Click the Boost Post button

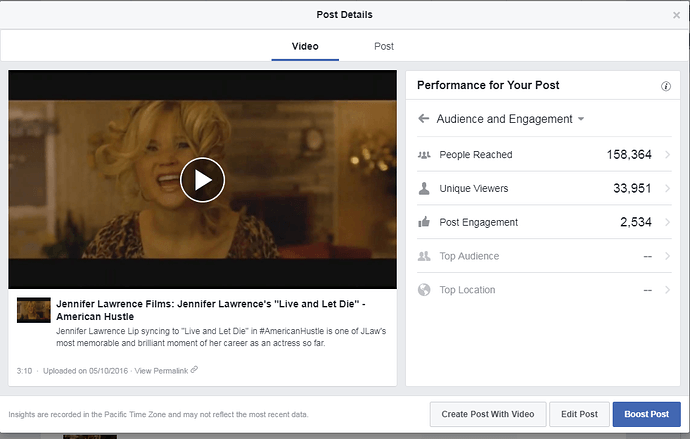[645, 414]
